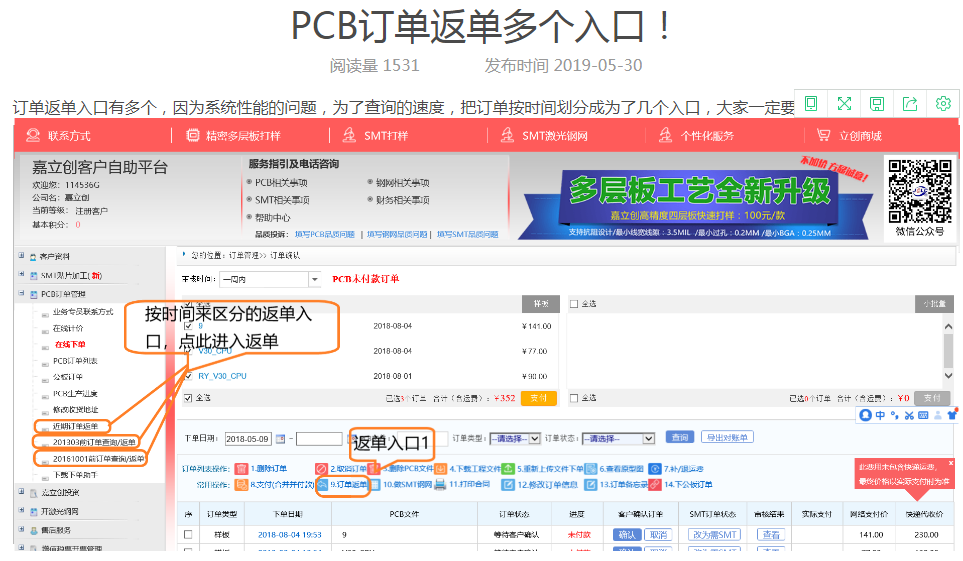Select 个性化服务 in the red nav bar
The image size is (963, 561).
click(x=706, y=136)
